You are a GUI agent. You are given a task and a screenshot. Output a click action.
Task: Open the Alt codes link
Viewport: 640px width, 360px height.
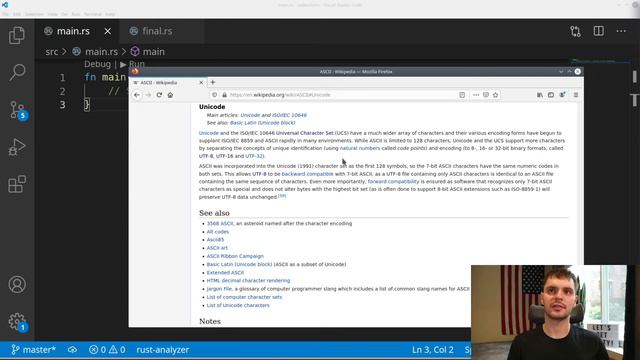pyautogui.click(x=218, y=232)
